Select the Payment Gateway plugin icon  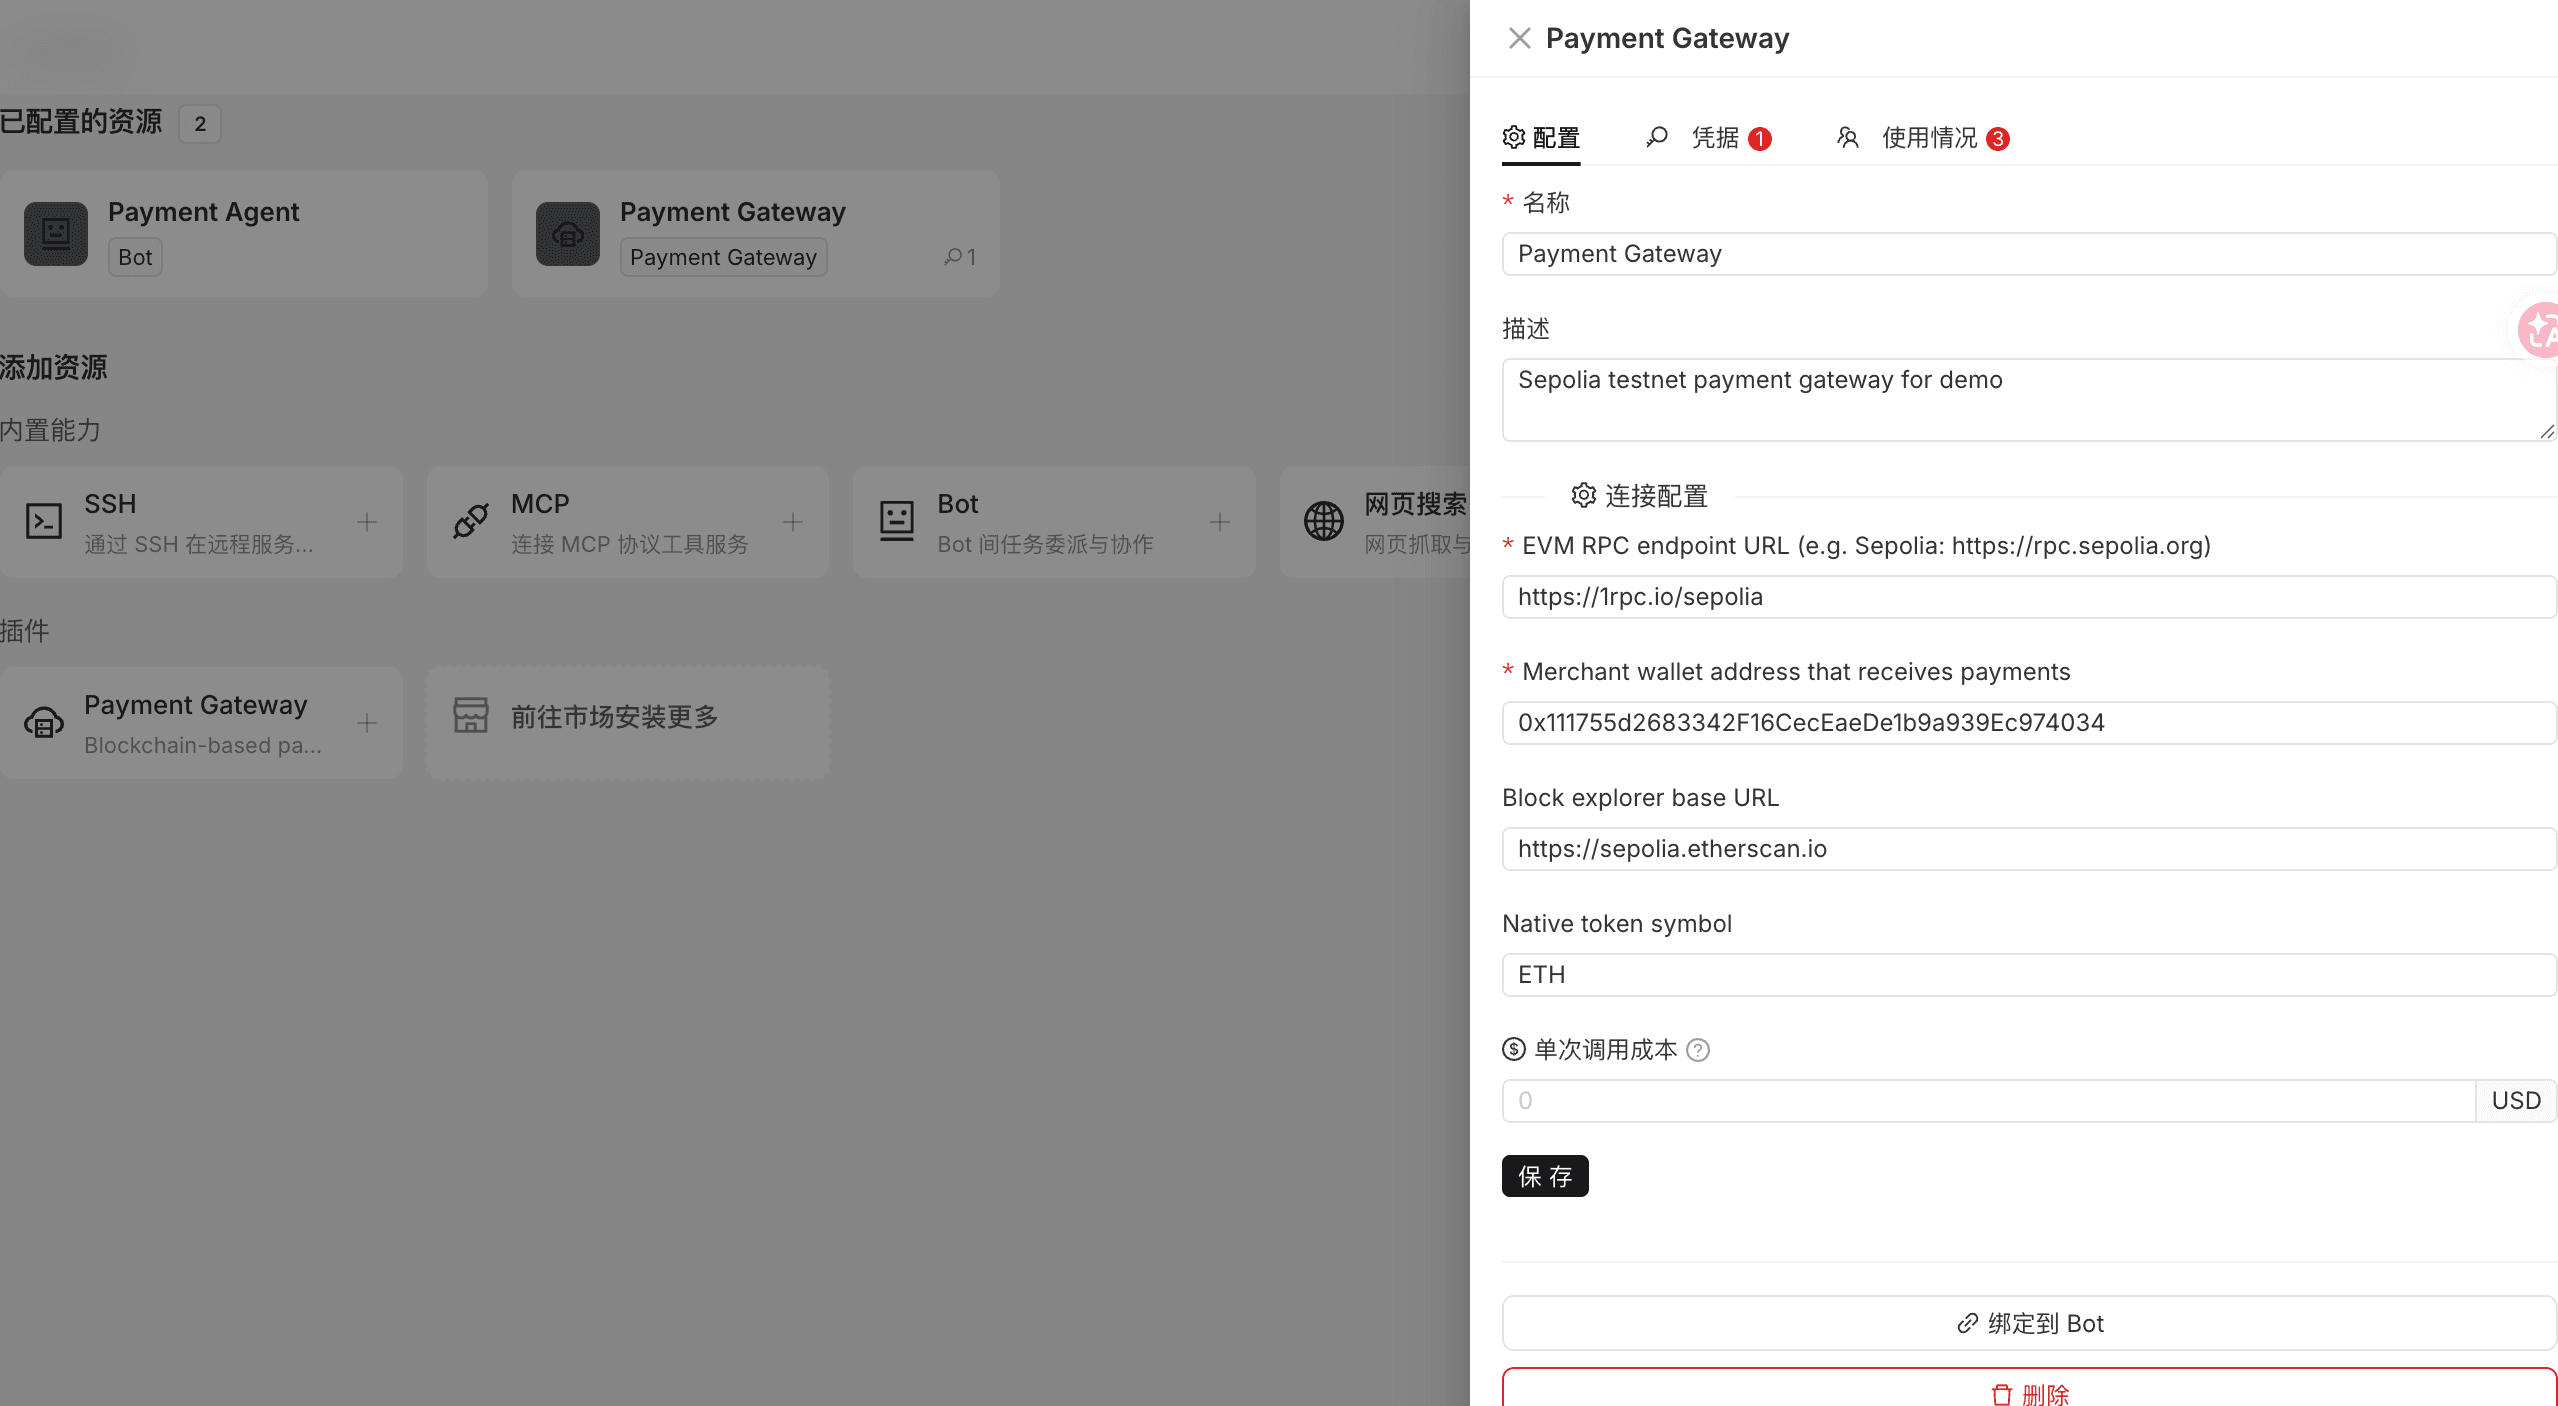point(43,722)
